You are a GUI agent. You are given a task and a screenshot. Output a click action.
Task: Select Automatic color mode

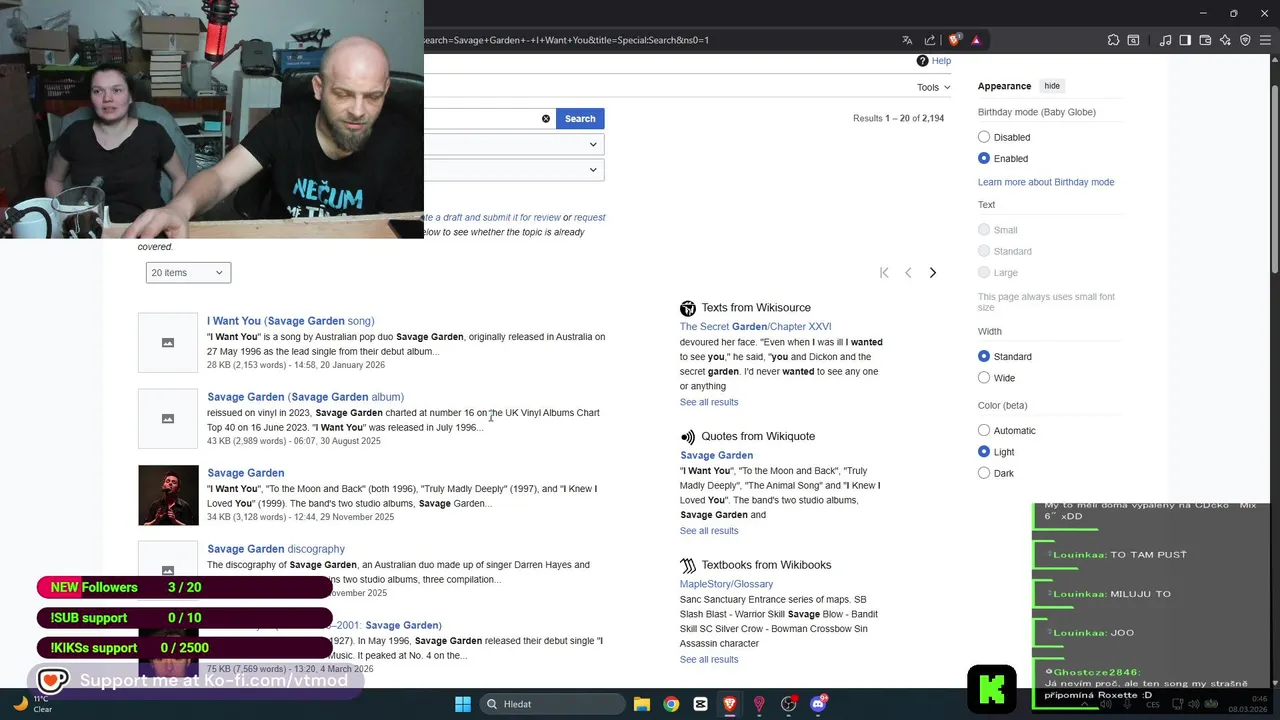pyautogui.click(x=984, y=430)
